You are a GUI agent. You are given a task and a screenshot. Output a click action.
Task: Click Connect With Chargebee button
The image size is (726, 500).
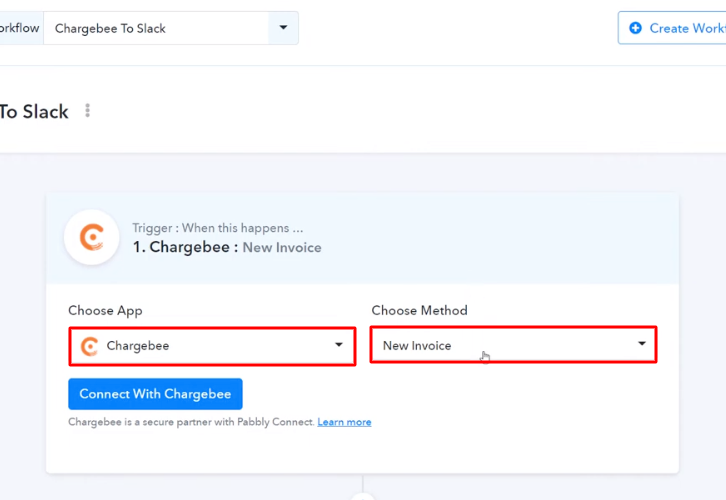[x=155, y=394]
